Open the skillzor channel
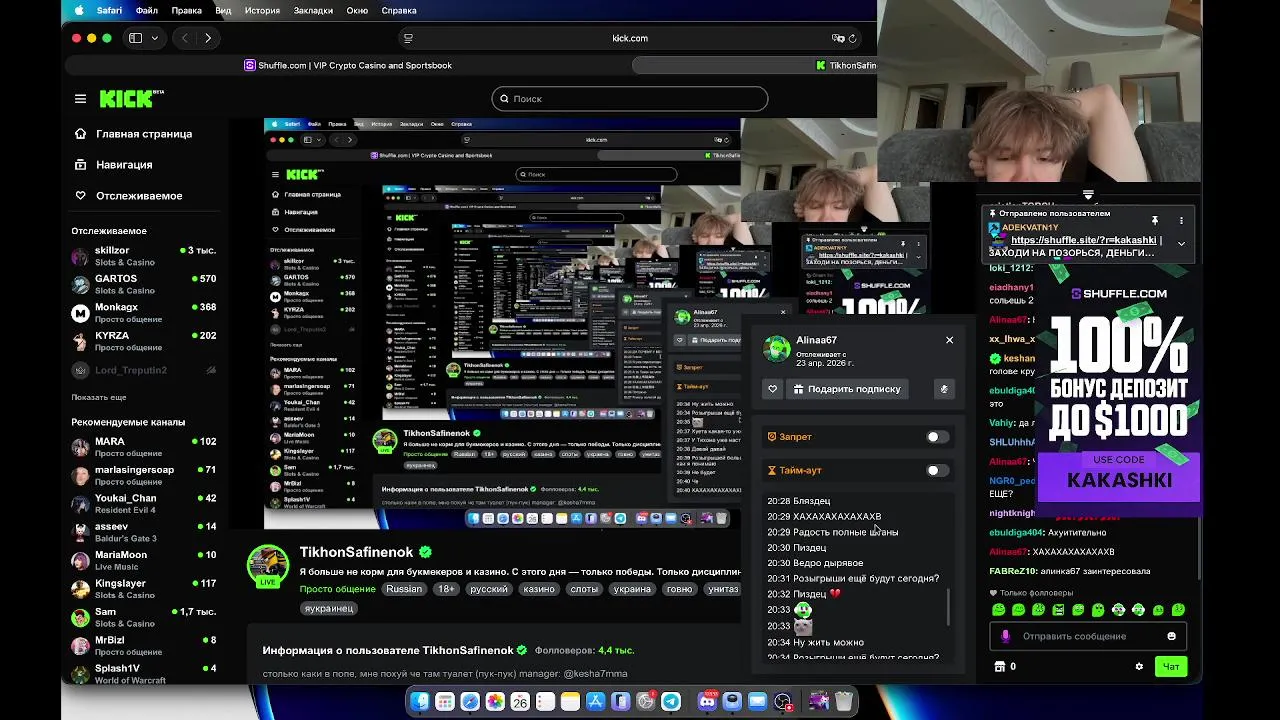1280x720 pixels. click(144, 256)
